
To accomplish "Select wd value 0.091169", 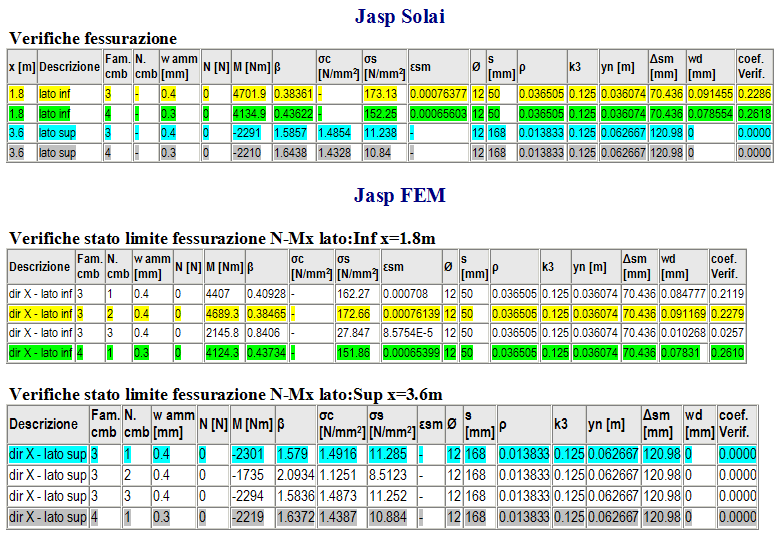I will pos(683,314).
